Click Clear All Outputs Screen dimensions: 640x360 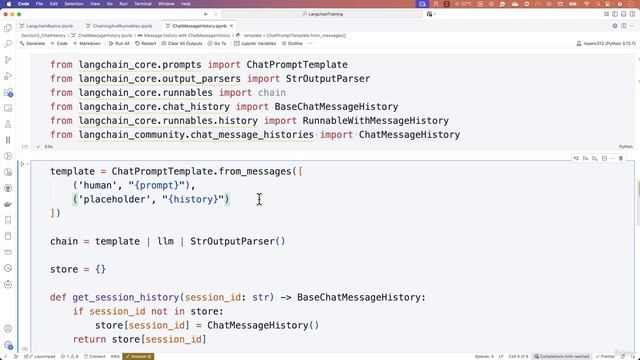182,43
